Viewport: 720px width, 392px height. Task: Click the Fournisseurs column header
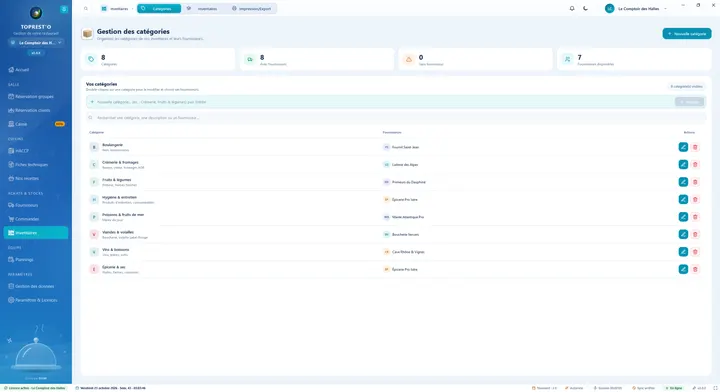392,132
